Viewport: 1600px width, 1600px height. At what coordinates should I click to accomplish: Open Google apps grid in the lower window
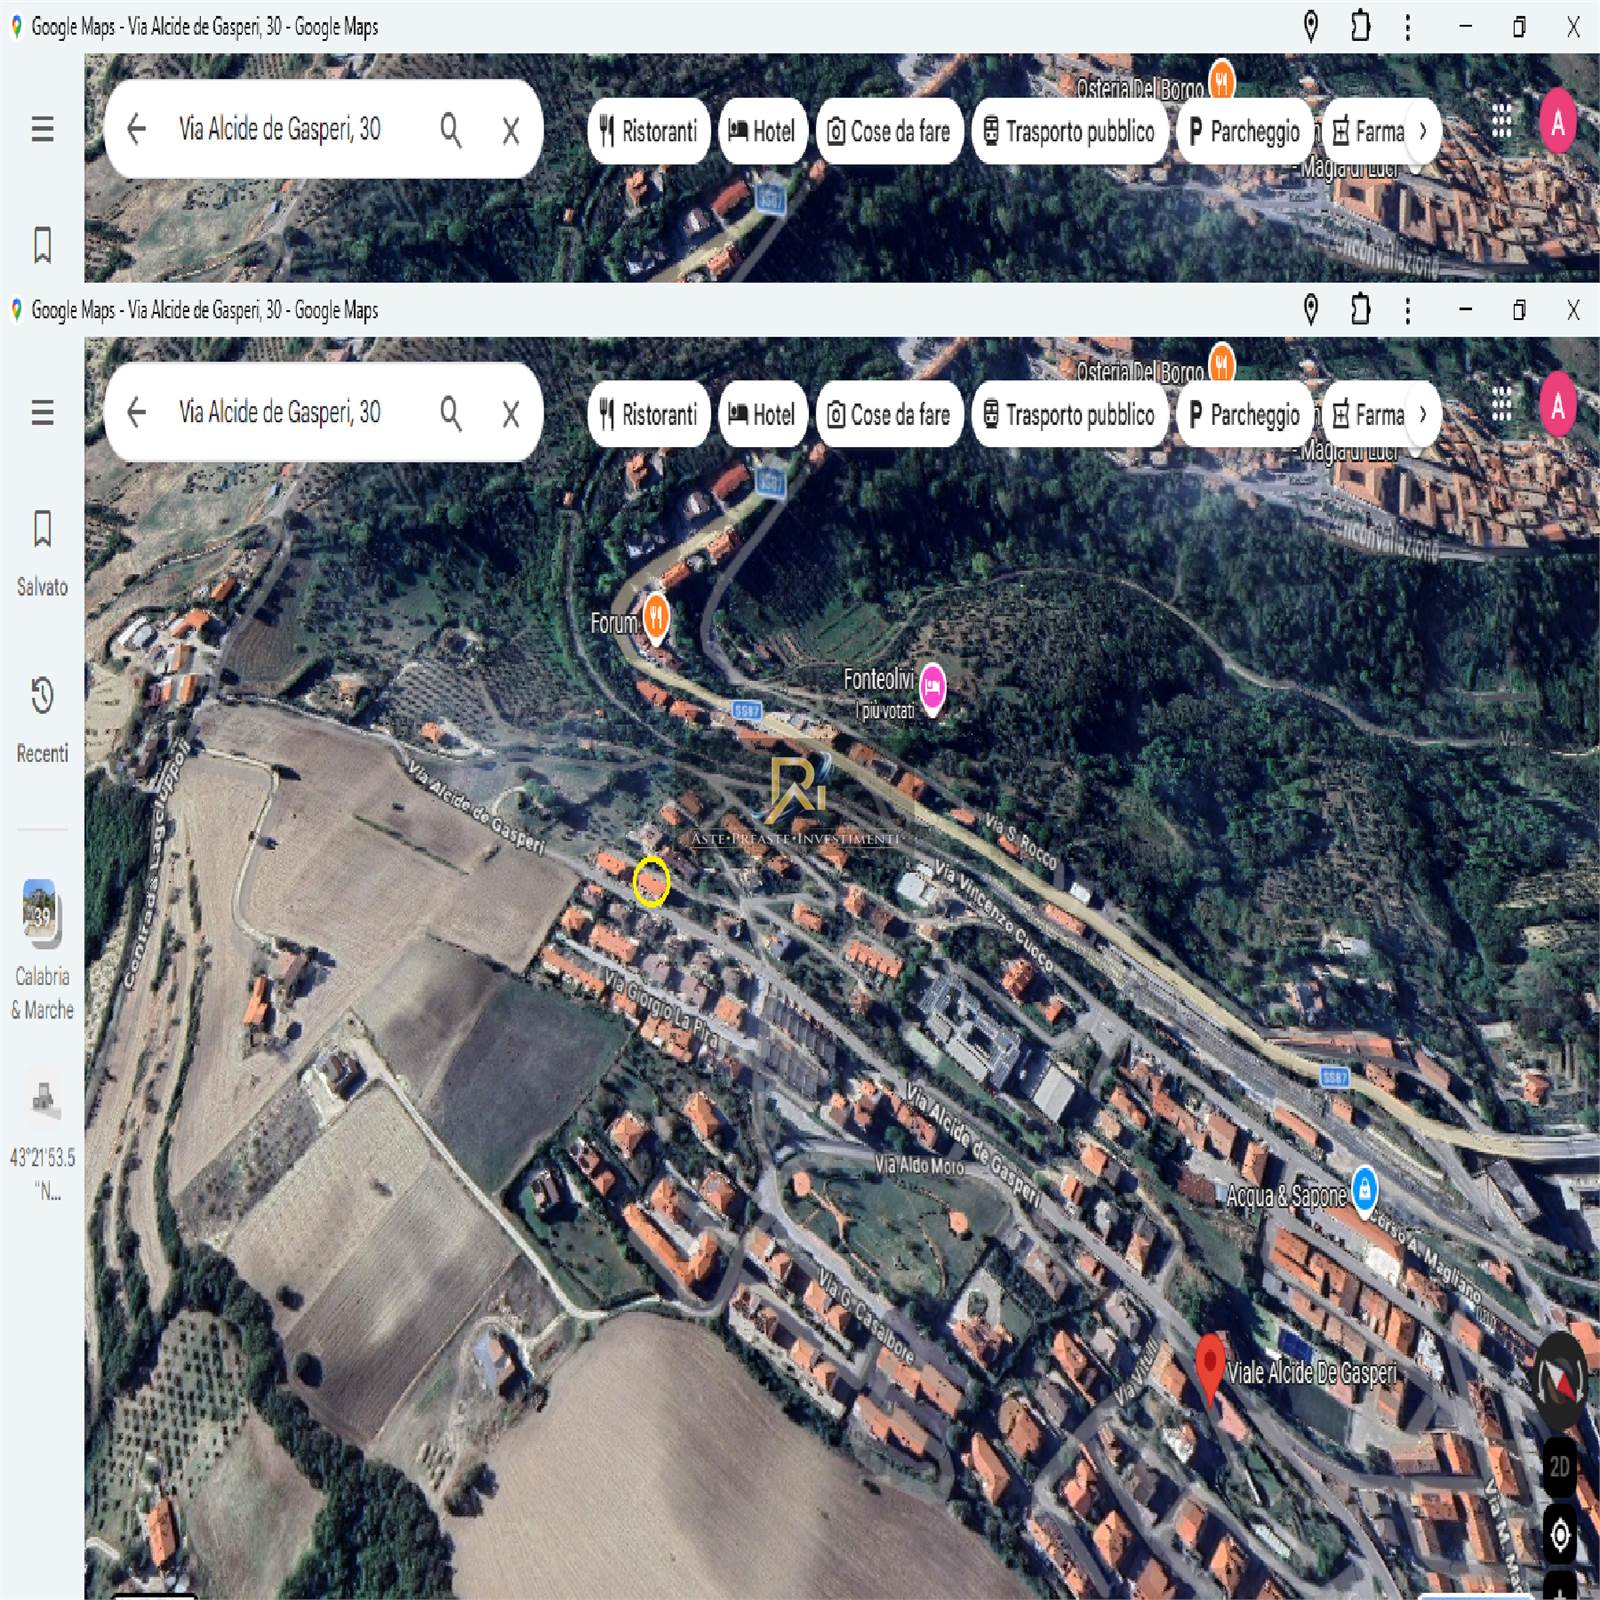tap(1501, 405)
